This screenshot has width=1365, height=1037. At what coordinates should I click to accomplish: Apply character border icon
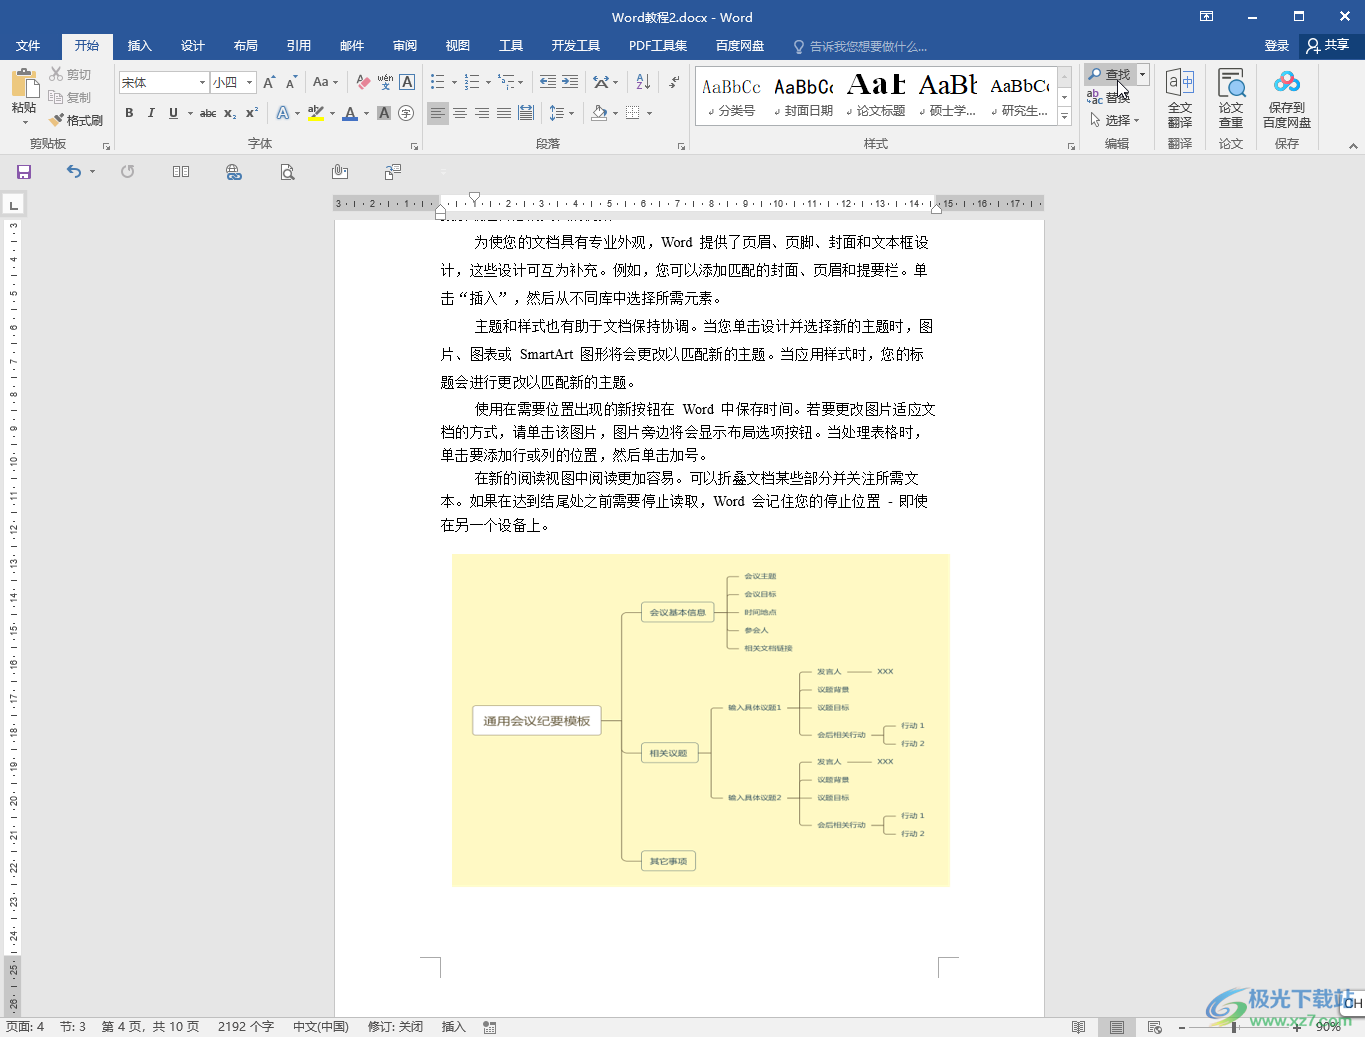point(407,82)
